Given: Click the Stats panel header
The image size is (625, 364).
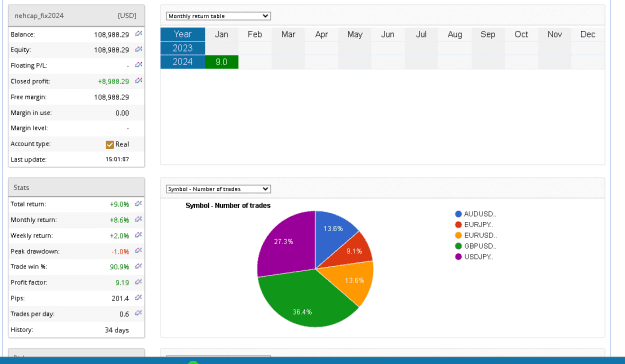Looking at the screenshot, I should 77,187.
